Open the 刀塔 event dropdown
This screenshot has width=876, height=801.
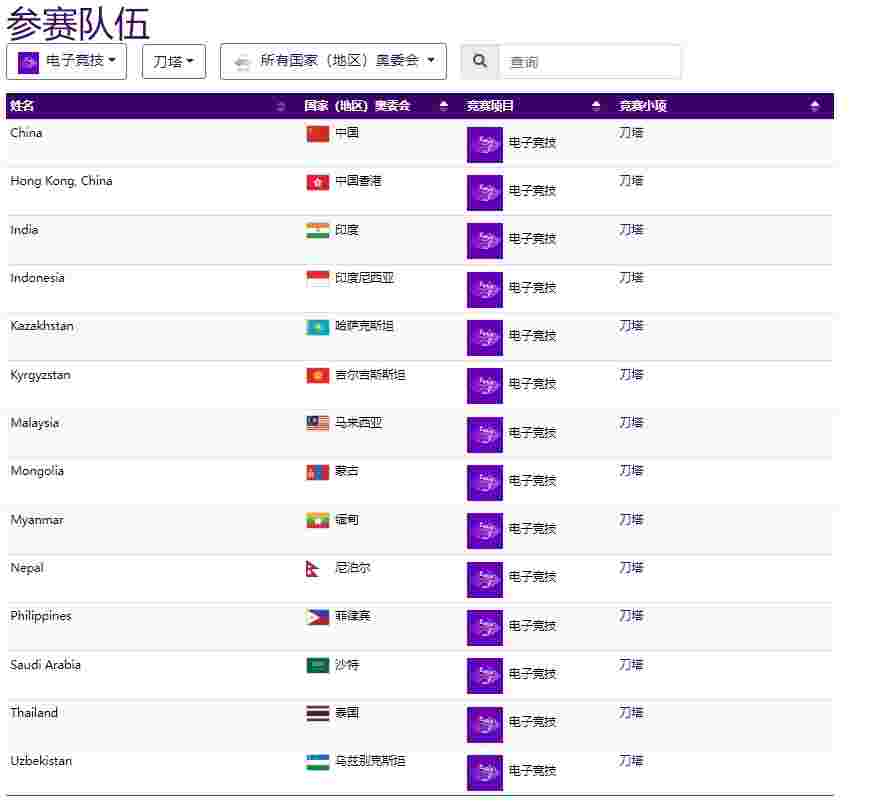(174, 61)
